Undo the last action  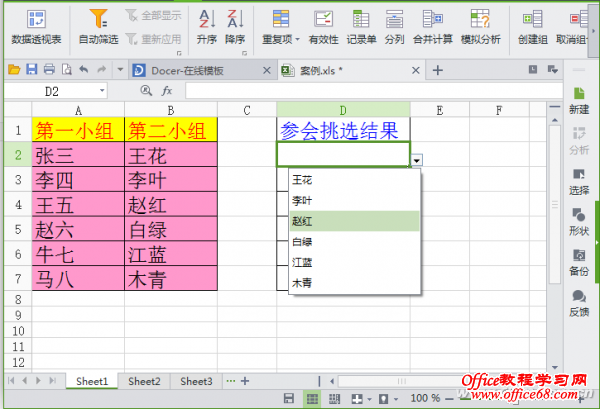click(x=84, y=70)
